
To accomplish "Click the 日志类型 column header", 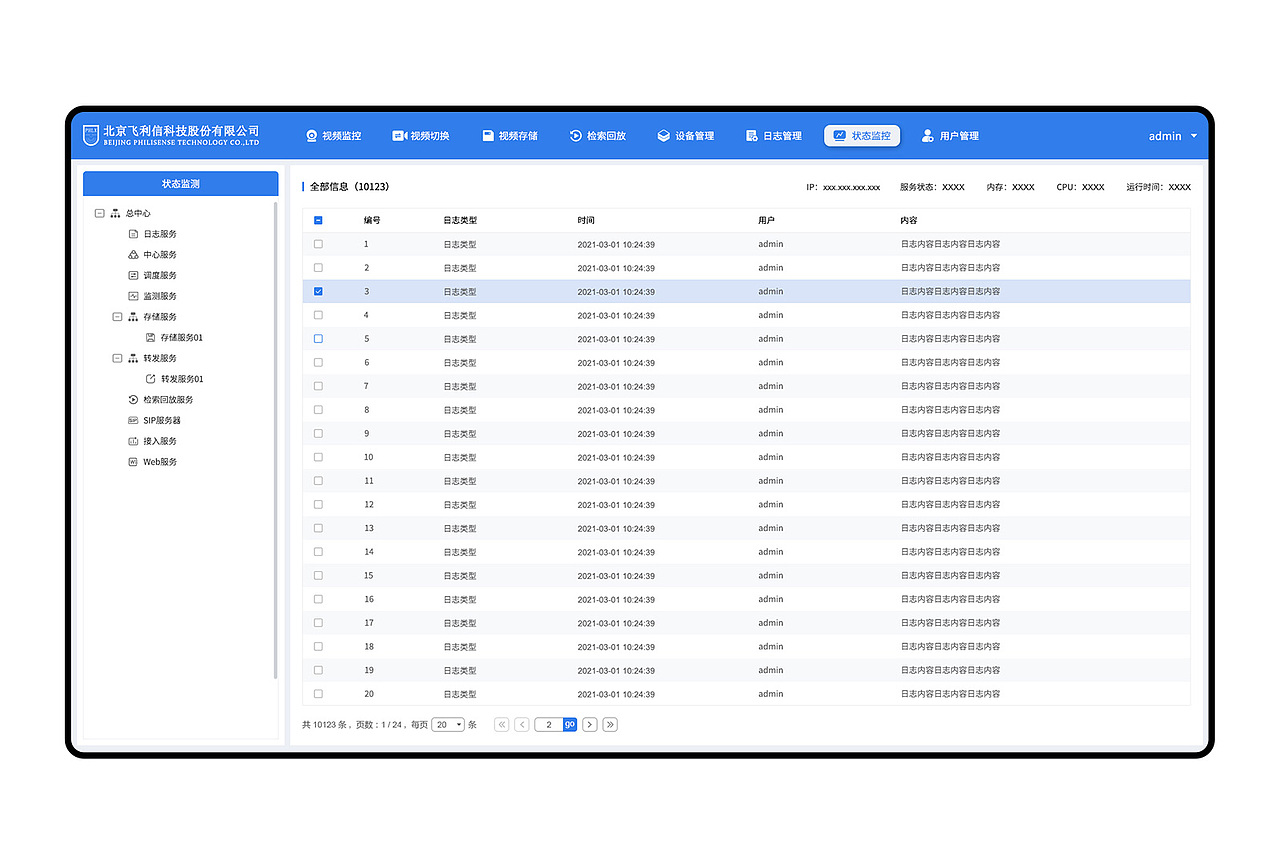I will coord(461,220).
